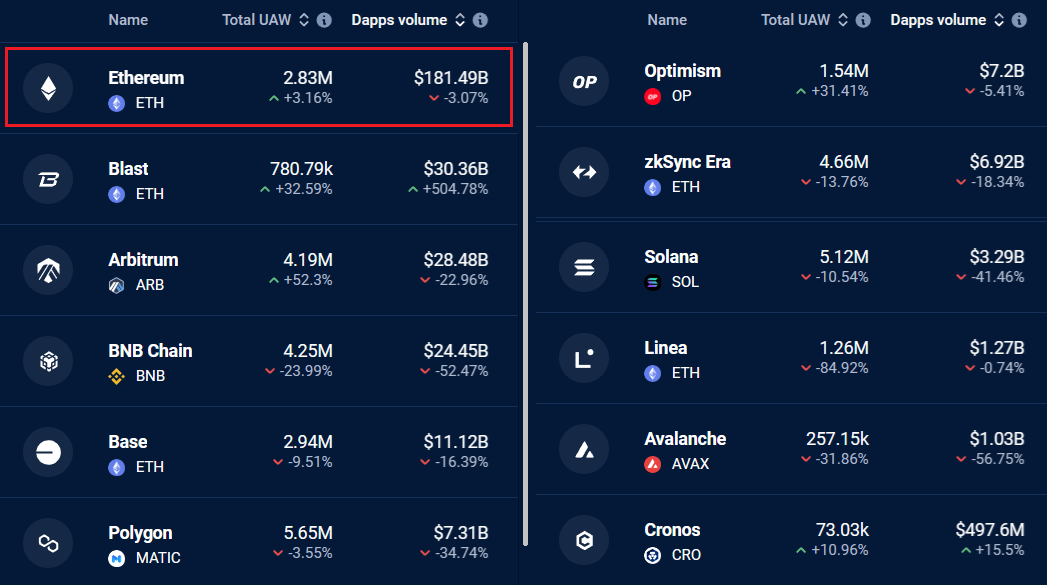Click the zkSync Era arrows icon

coord(584,172)
